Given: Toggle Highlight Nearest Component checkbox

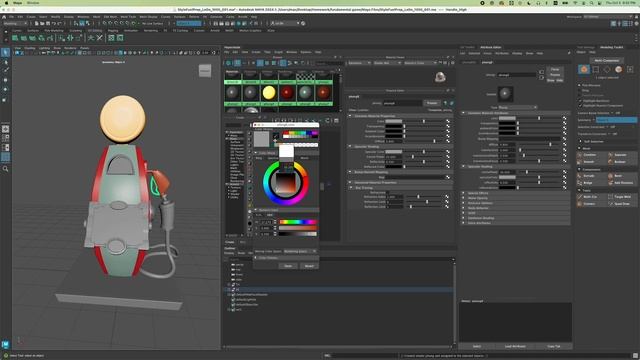Looking at the screenshot, I should point(580,105).
